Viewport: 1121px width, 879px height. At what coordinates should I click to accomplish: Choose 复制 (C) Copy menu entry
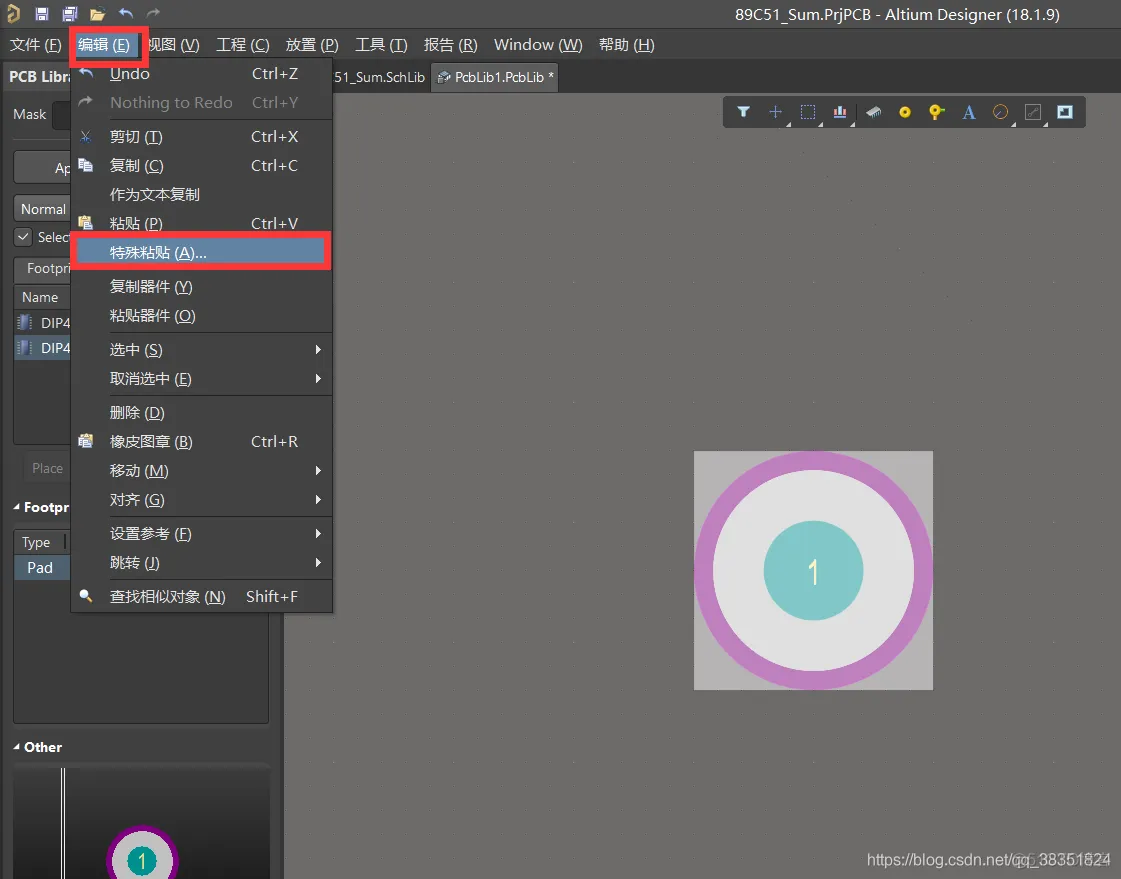pyautogui.click(x=202, y=165)
